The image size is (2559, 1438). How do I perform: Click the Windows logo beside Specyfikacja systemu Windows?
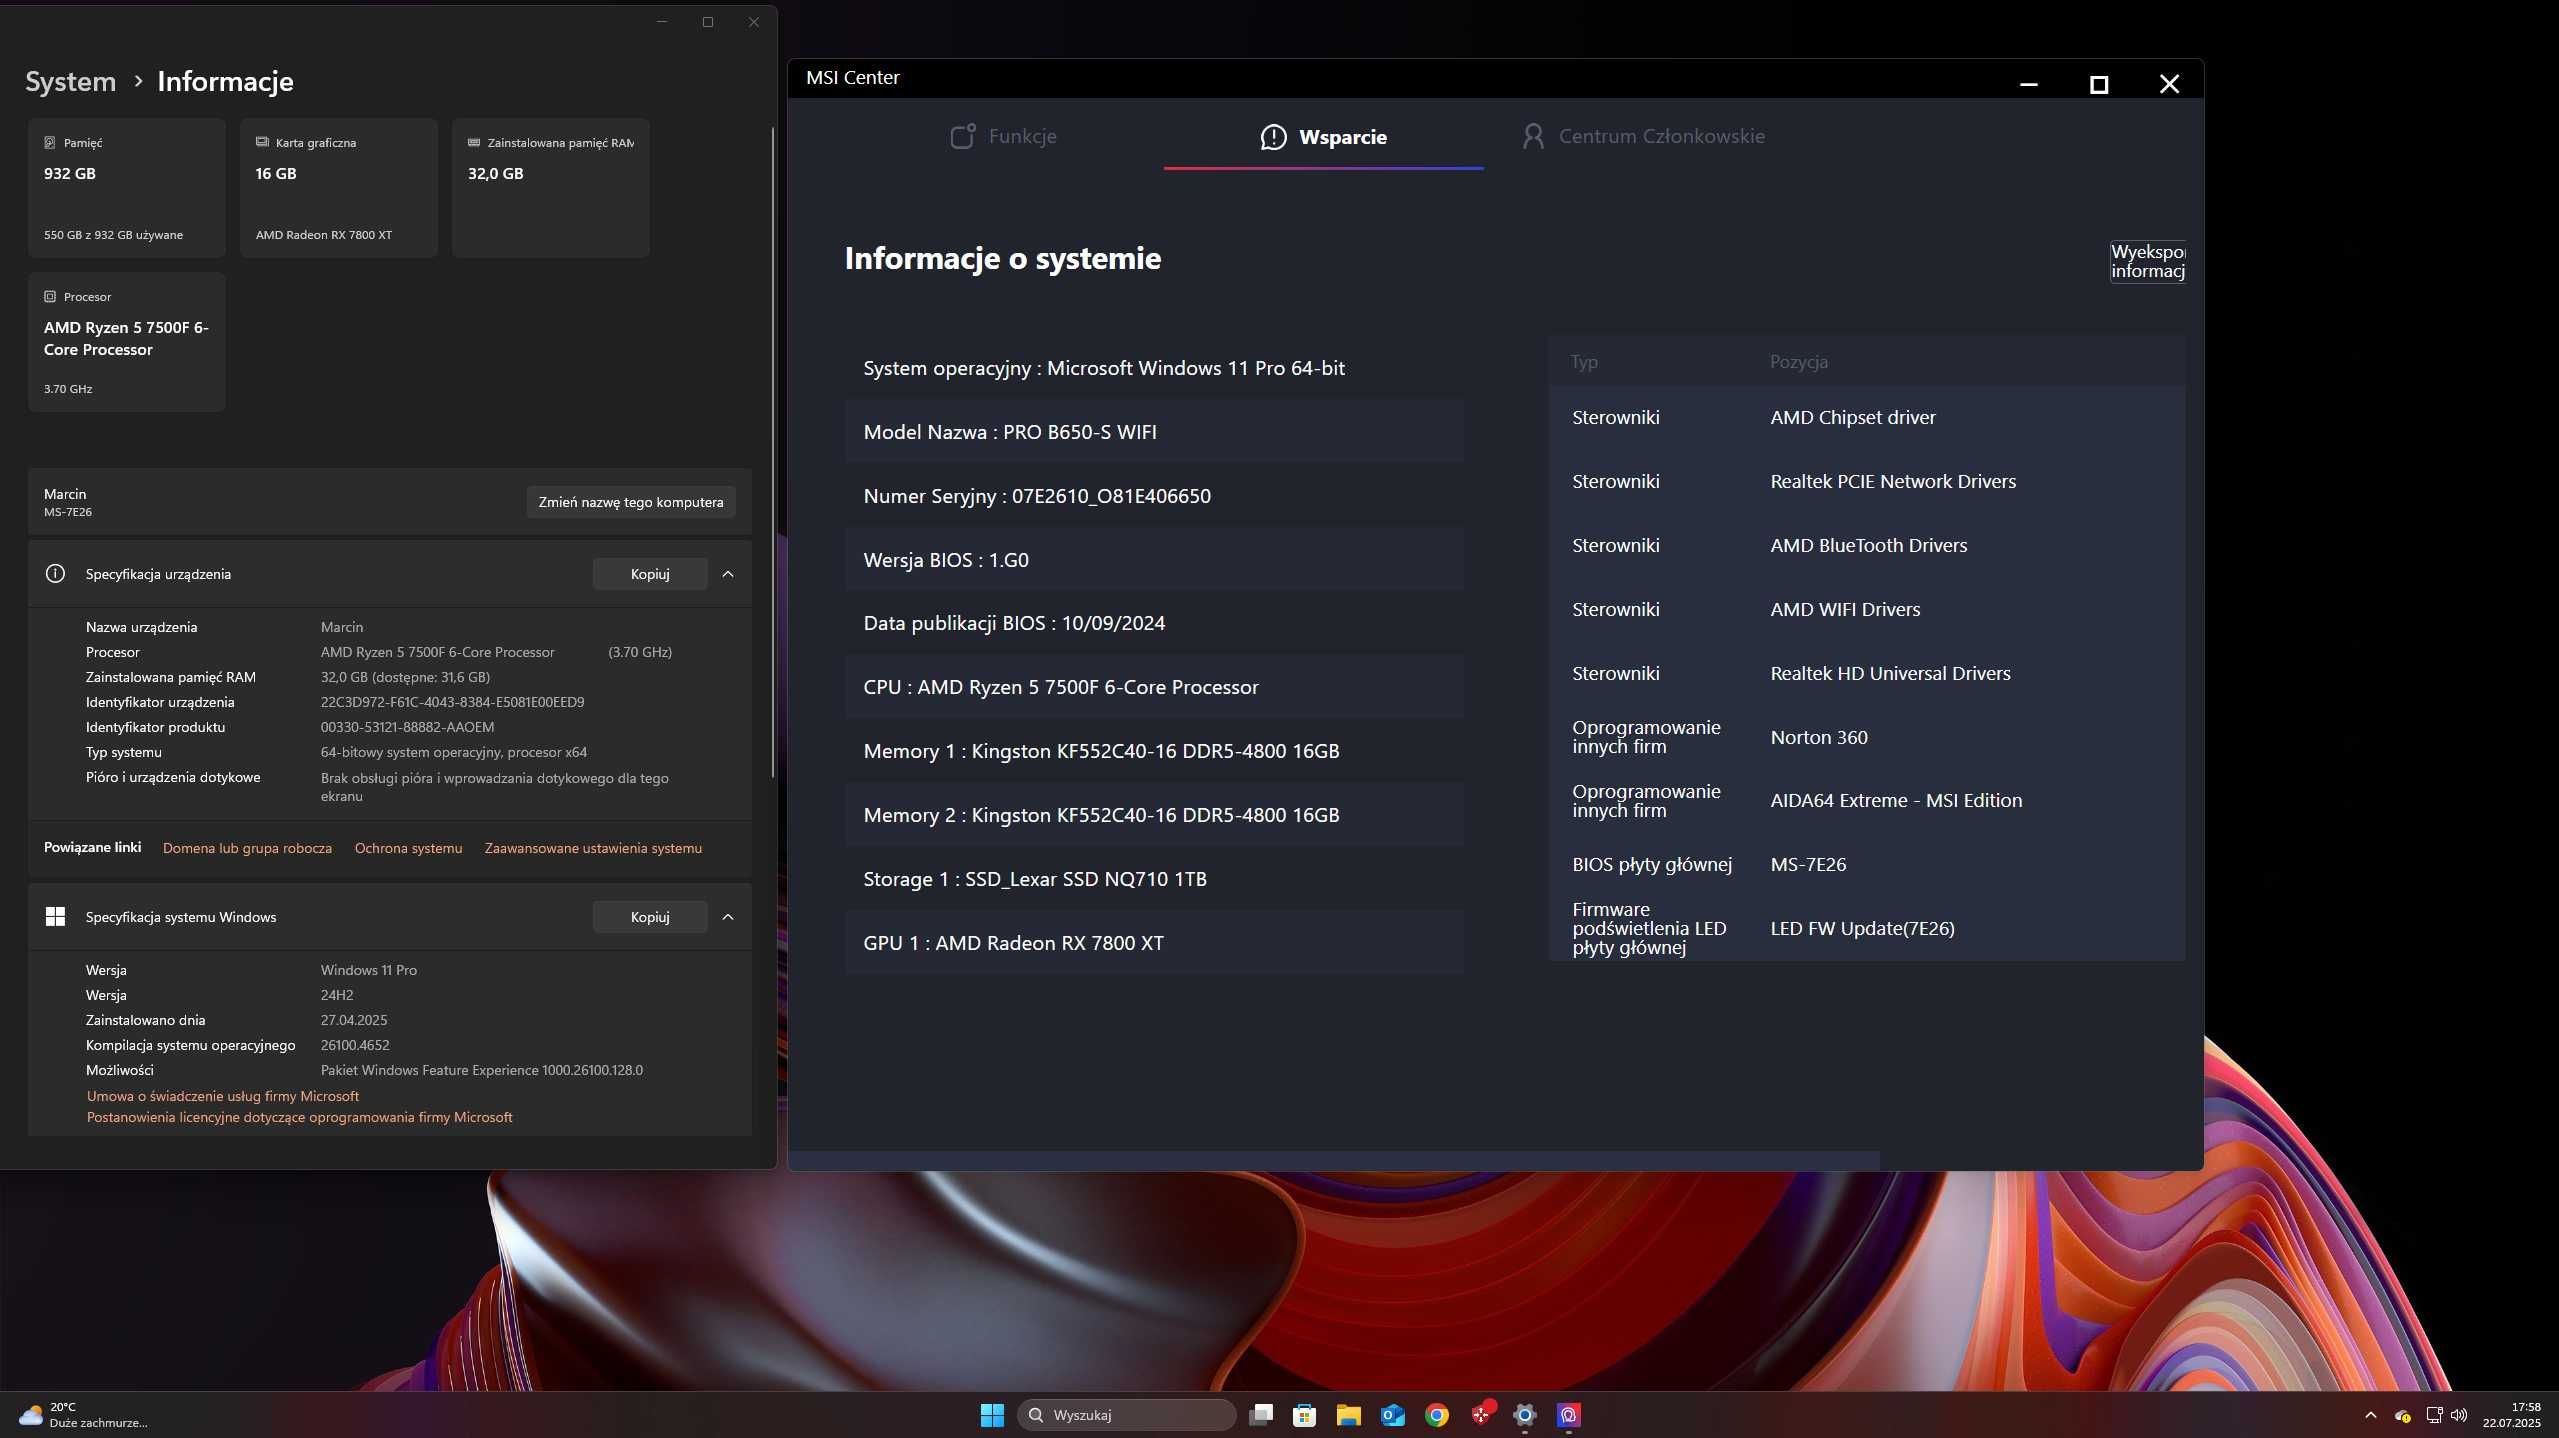(x=55, y=917)
